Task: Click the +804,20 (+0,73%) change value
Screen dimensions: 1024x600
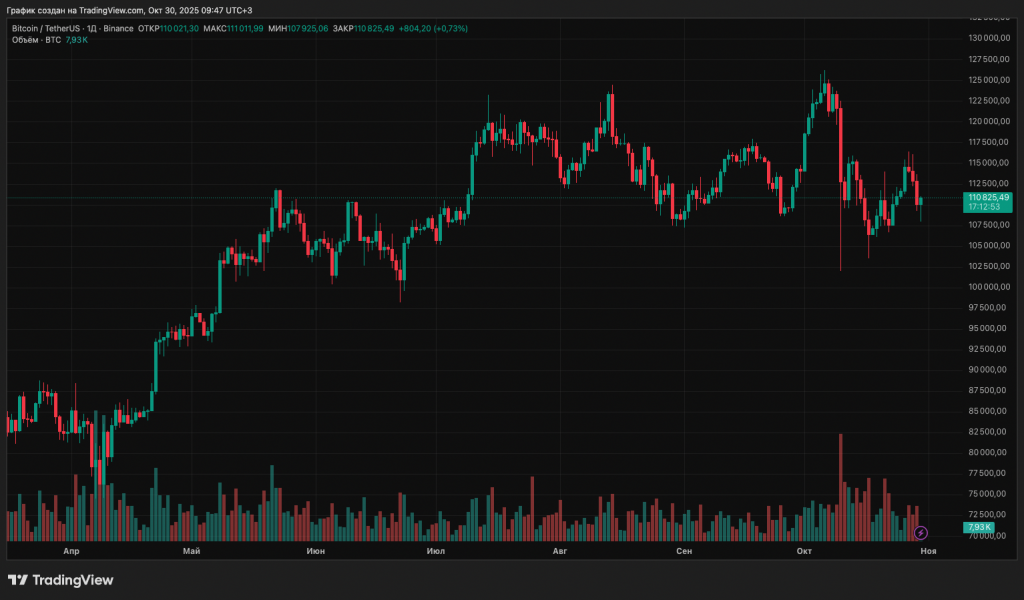Action: (433, 28)
